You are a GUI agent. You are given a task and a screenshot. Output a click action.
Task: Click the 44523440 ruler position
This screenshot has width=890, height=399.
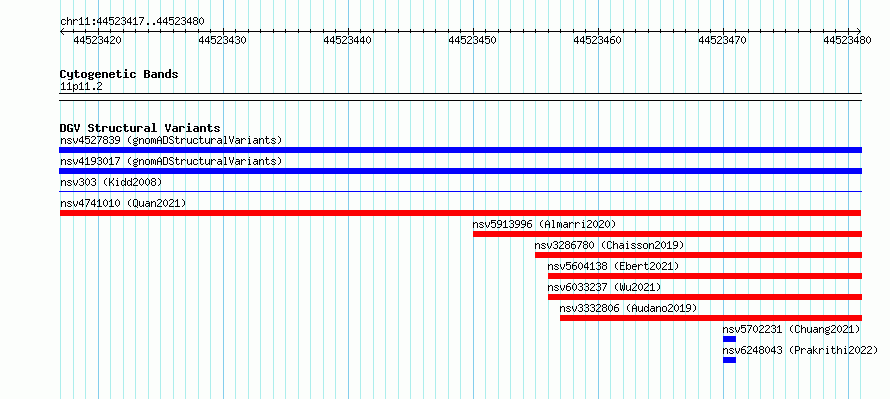click(x=347, y=40)
